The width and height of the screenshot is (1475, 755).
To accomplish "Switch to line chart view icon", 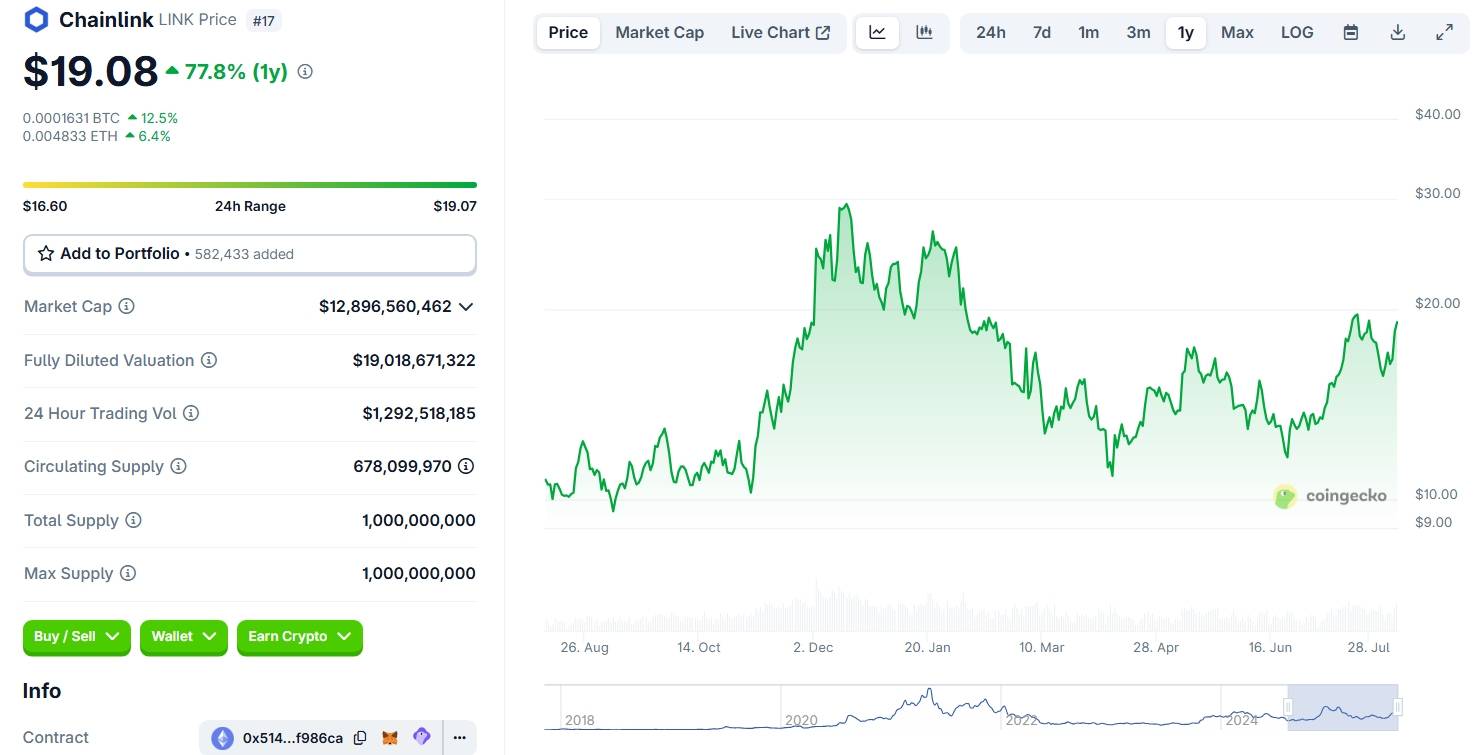I will tap(877, 32).
